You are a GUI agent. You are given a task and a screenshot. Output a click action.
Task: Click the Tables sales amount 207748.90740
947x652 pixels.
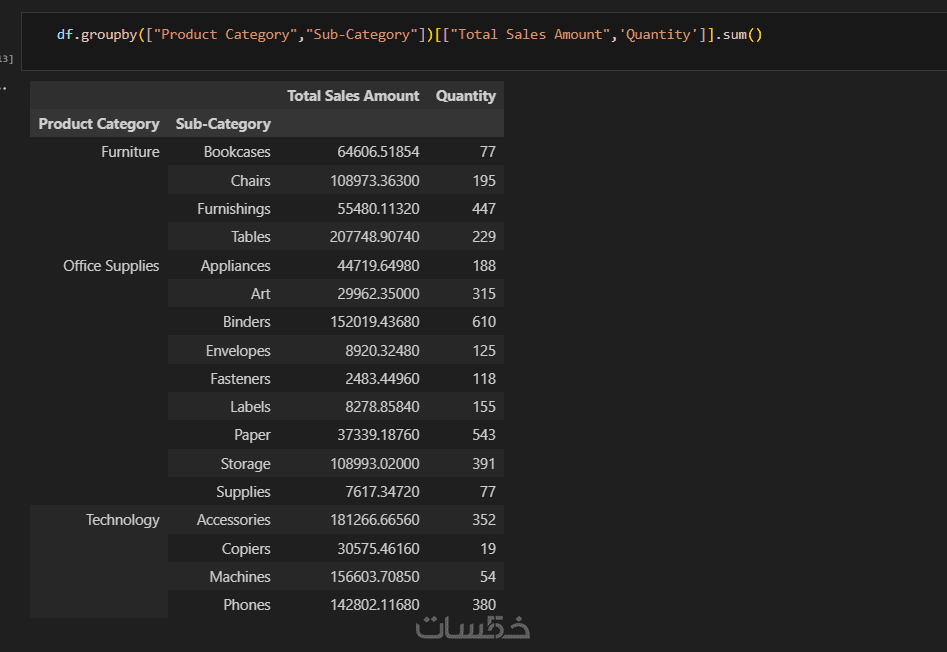pos(375,237)
